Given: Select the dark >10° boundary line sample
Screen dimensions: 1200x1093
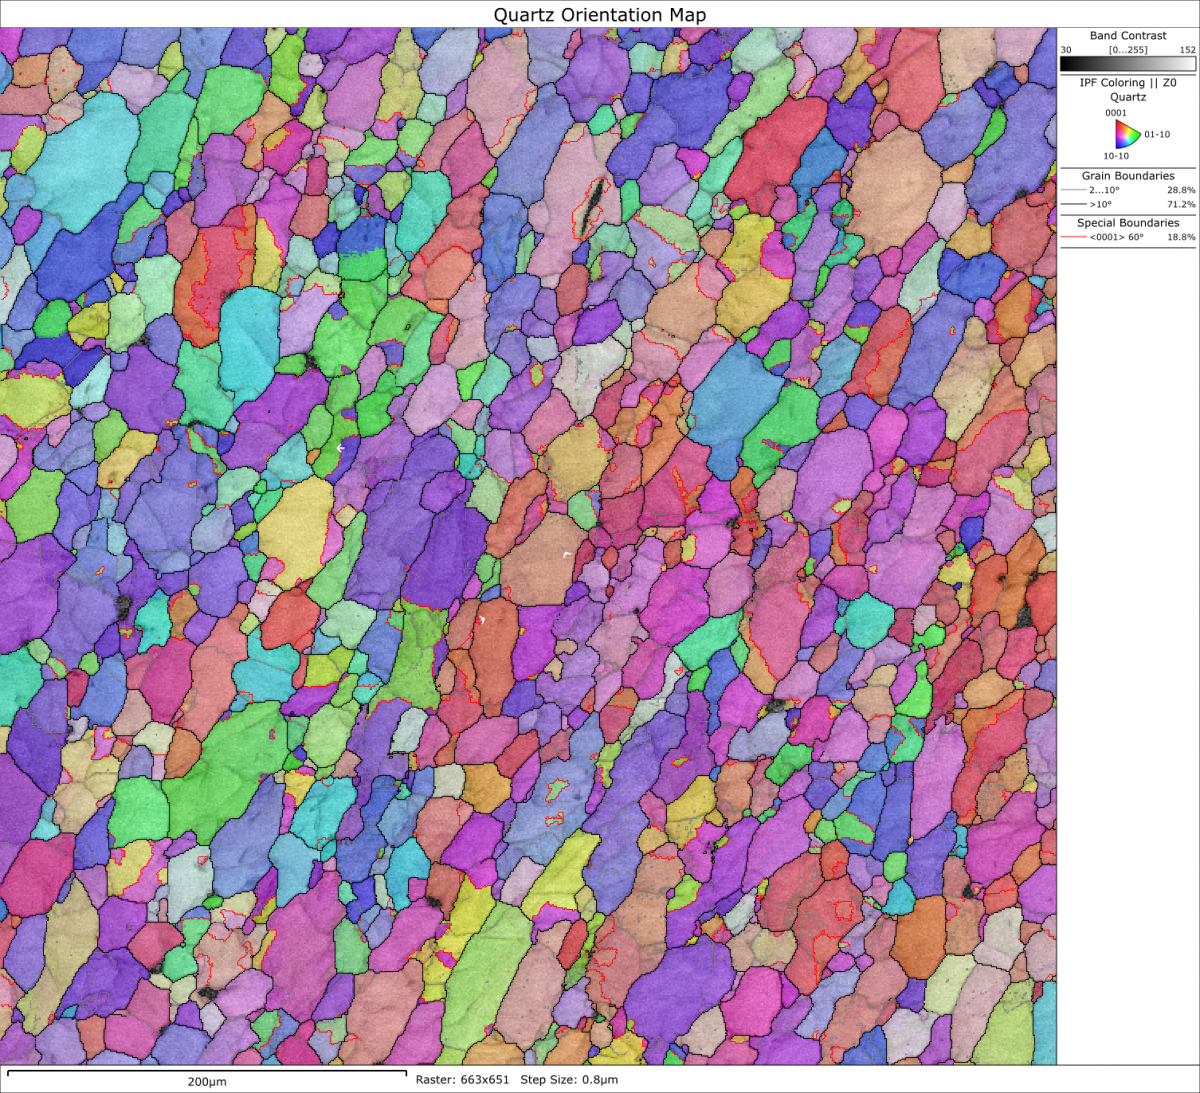Looking at the screenshot, I should (1073, 204).
